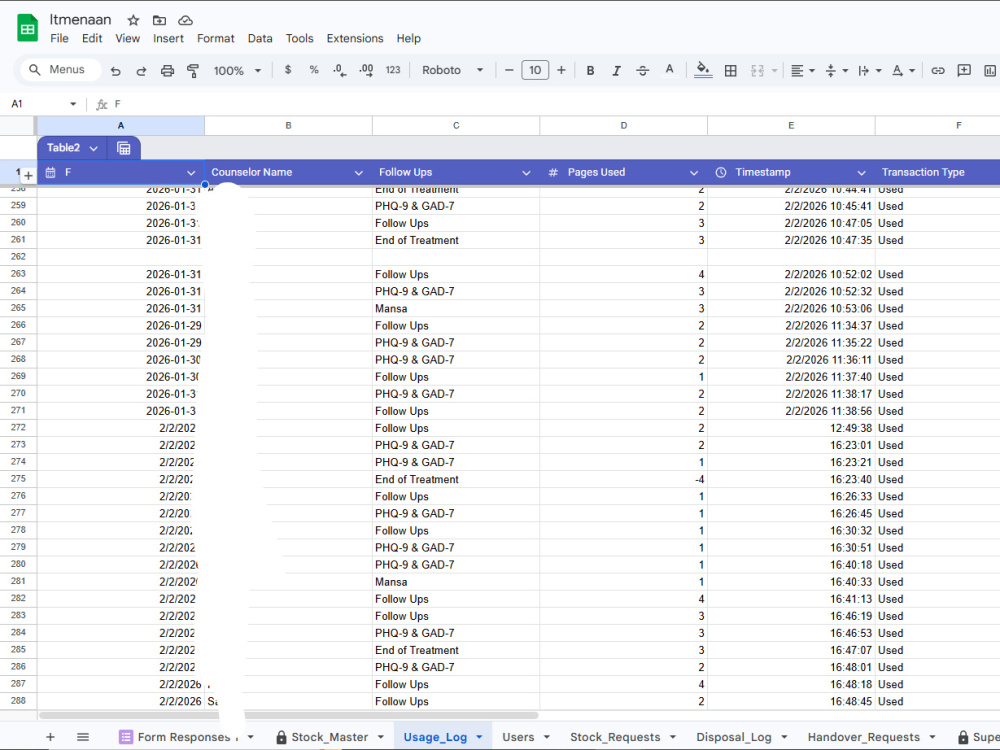This screenshot has width=1000, height=750.
Task: Open horizontal align dropdown
Action: [x=803, y=71]
